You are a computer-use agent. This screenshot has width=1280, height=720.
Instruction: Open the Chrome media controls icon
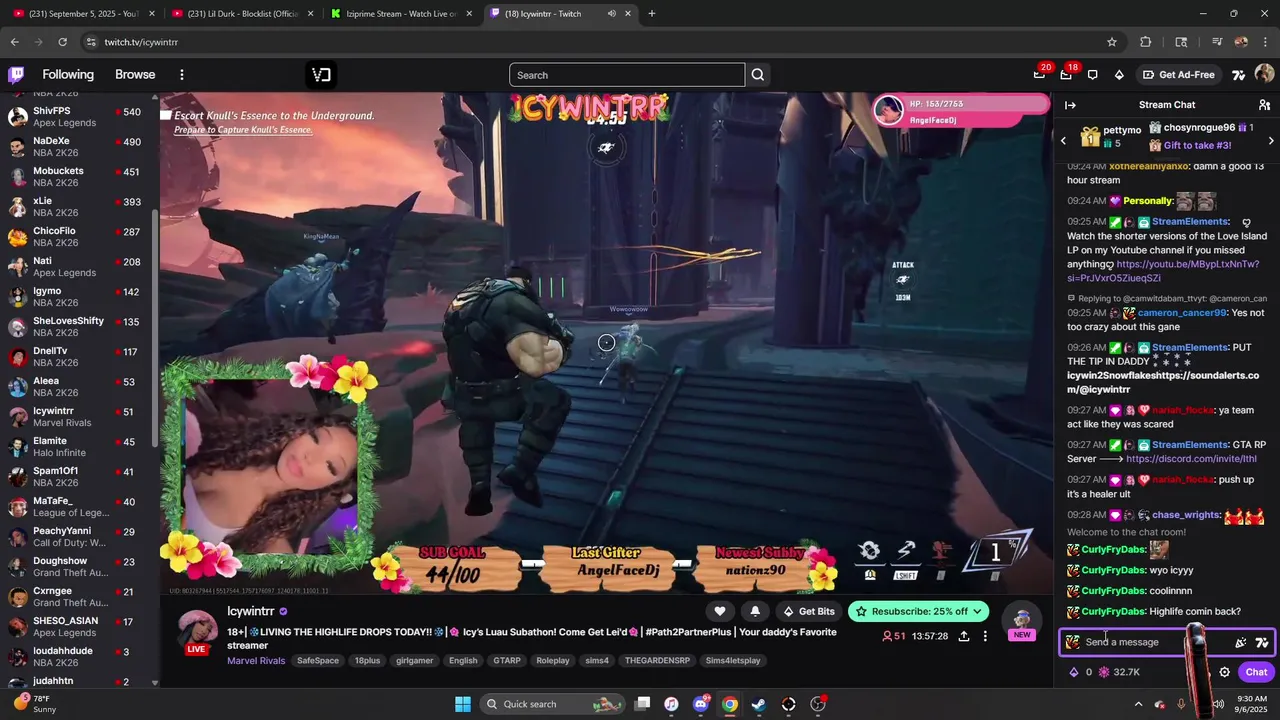click(x=1217, y=42)
